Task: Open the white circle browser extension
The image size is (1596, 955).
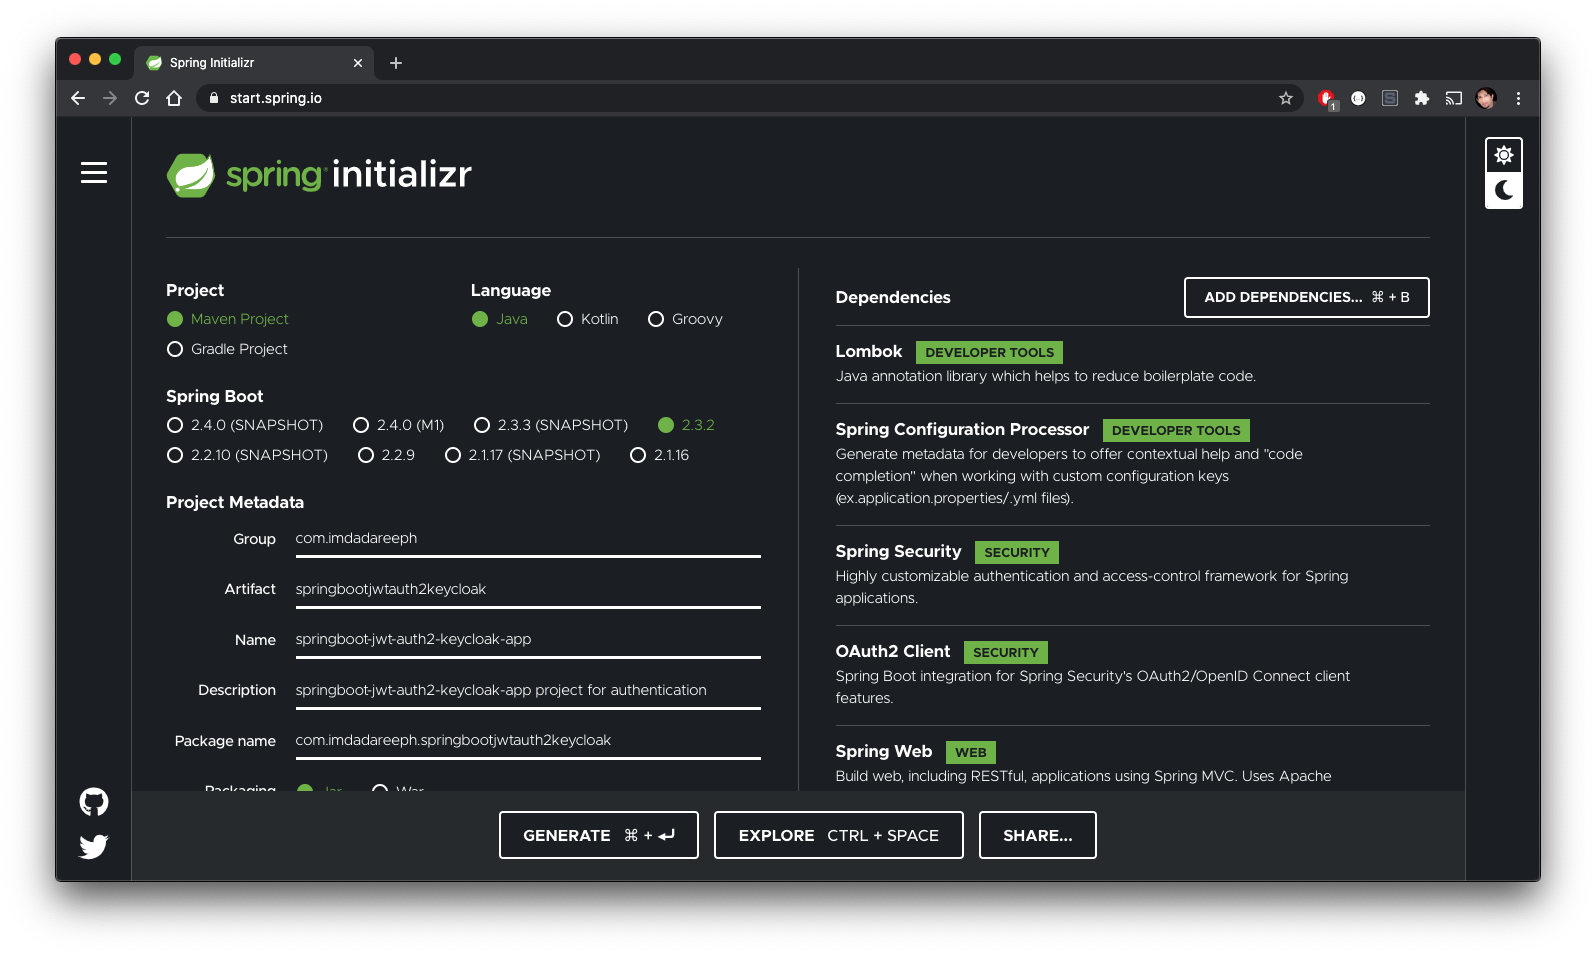Action: click(x=1358, y=98)
